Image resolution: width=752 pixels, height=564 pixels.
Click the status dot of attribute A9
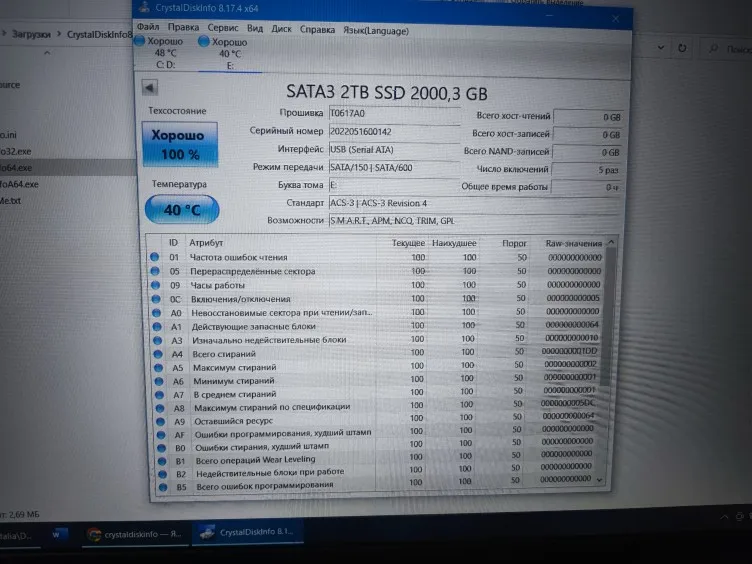(x=160, y=422)
